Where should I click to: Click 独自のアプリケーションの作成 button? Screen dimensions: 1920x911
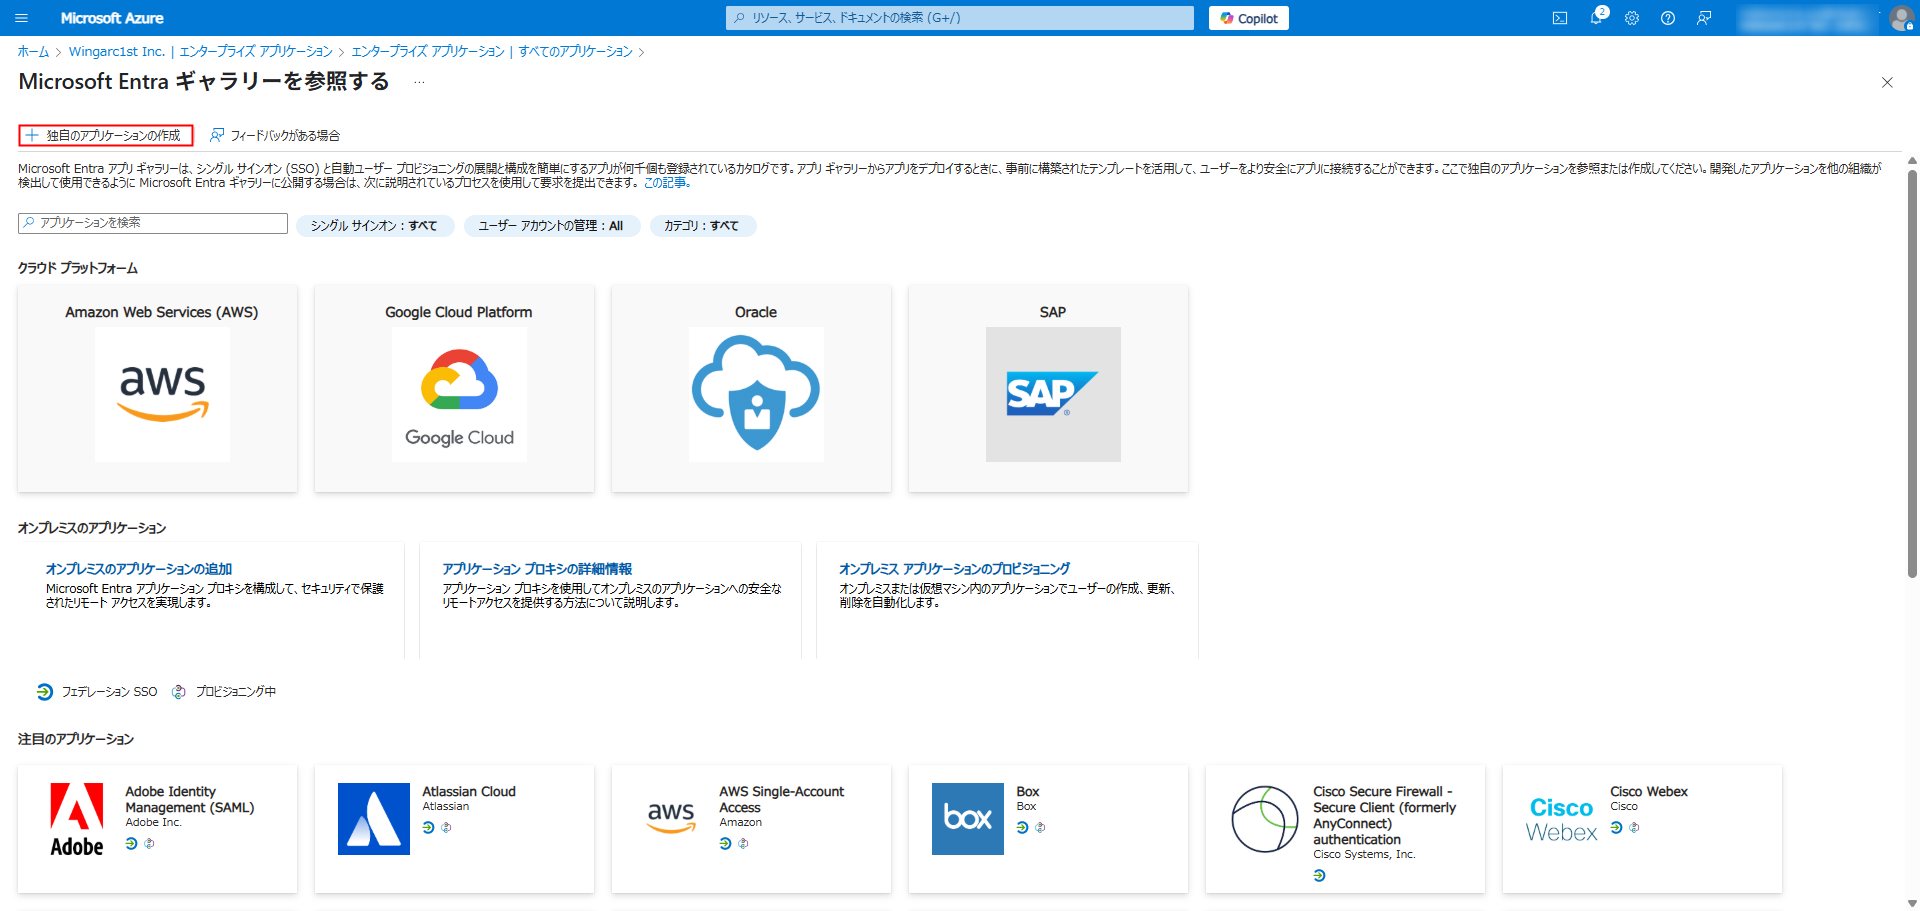pos(105,135)
